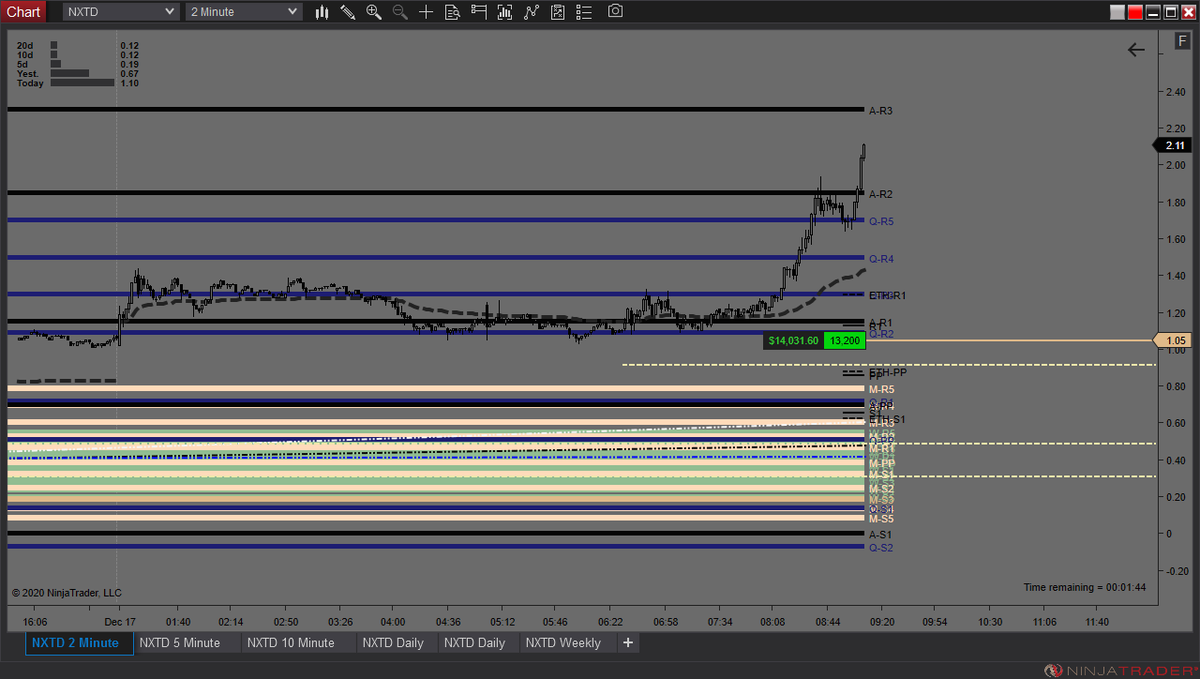
Task: Take a chart screenshot with camera icon
Action: 615,12
